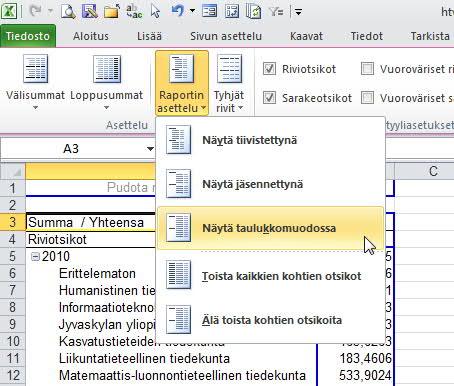
Task: Customize the quick access toolbar dropdown
Action: (x=298, y=12)
